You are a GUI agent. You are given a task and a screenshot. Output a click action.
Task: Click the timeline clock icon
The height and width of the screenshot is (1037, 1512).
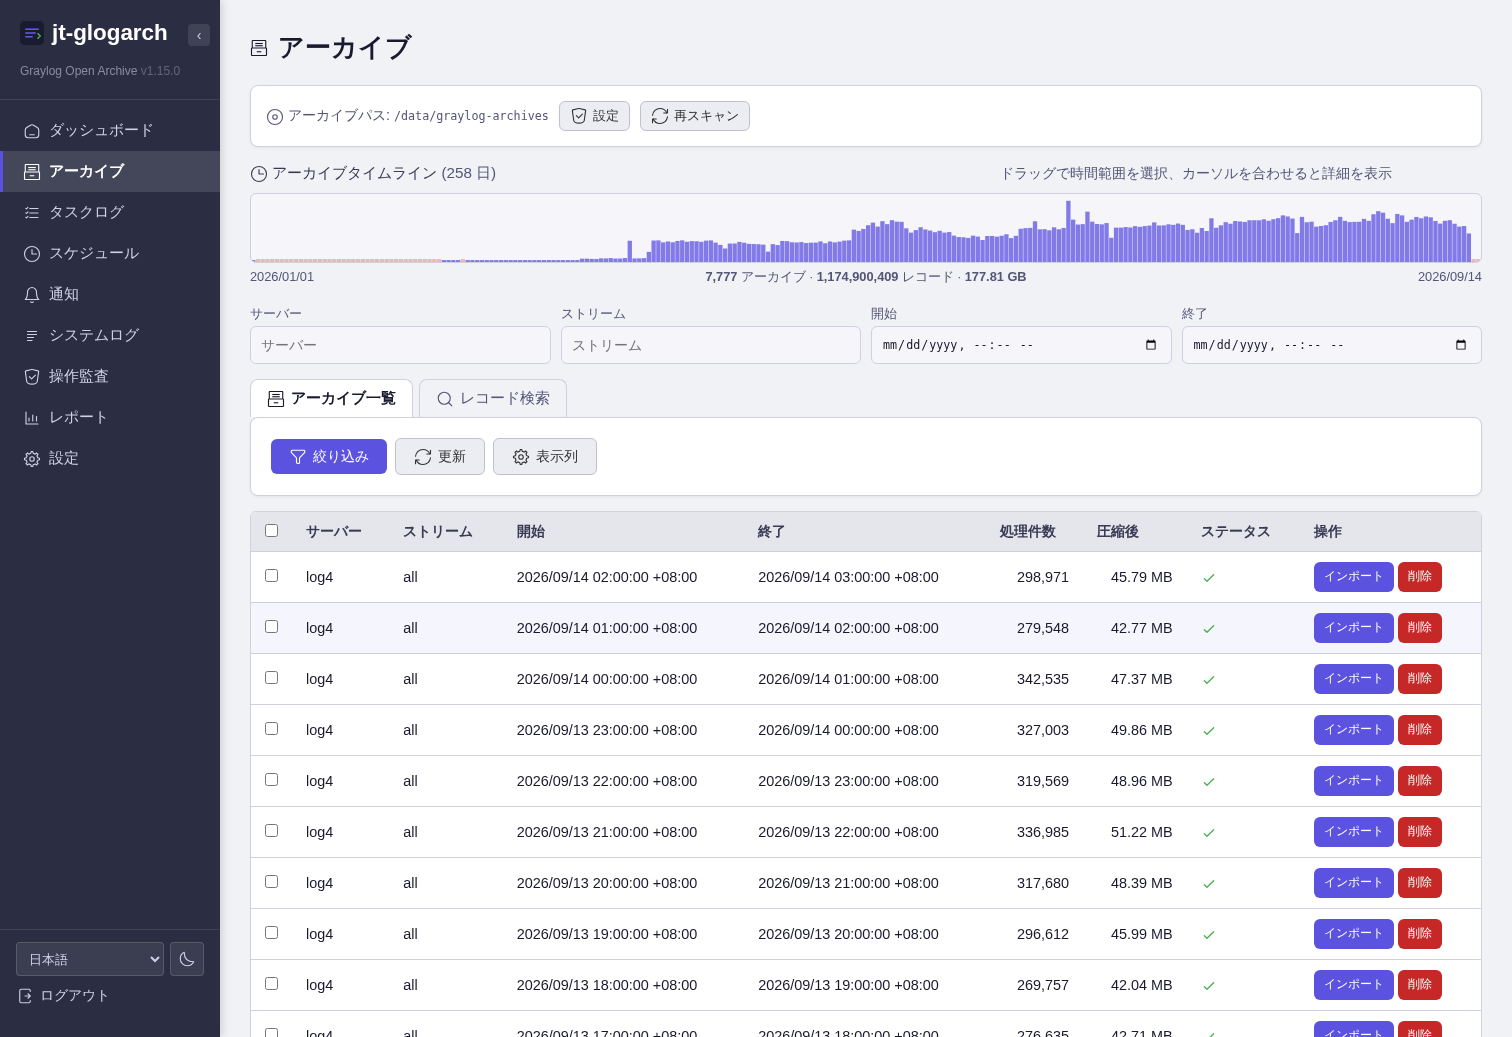(x=259, y=174)
